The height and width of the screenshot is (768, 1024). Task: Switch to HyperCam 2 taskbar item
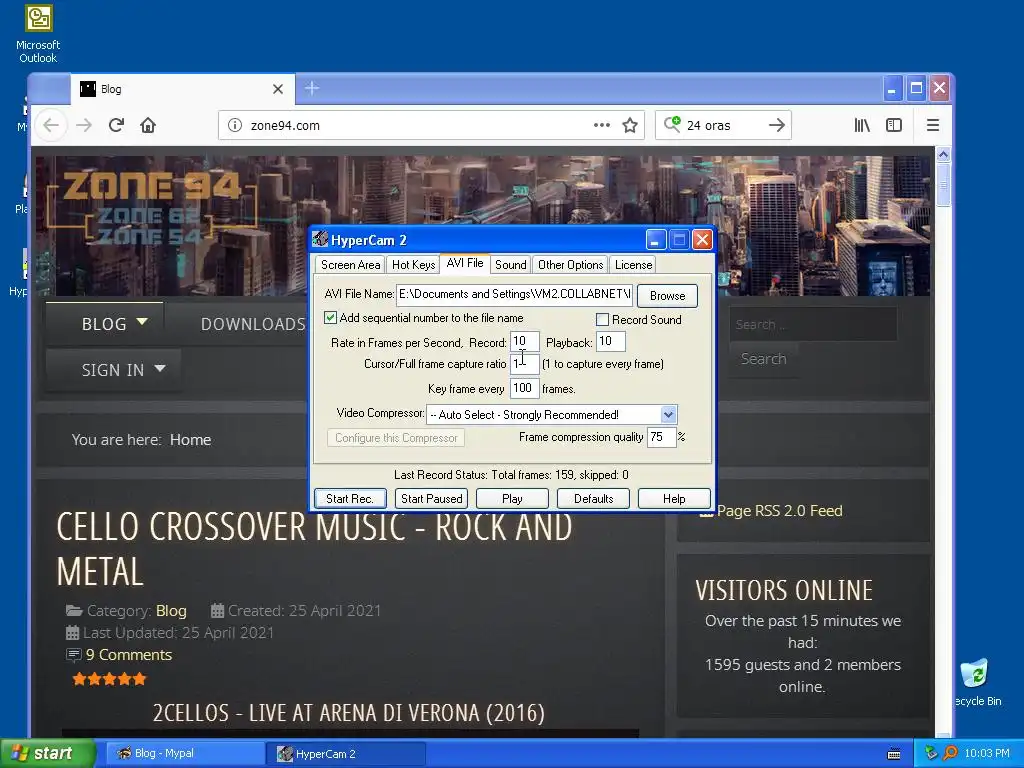point(346,754)
